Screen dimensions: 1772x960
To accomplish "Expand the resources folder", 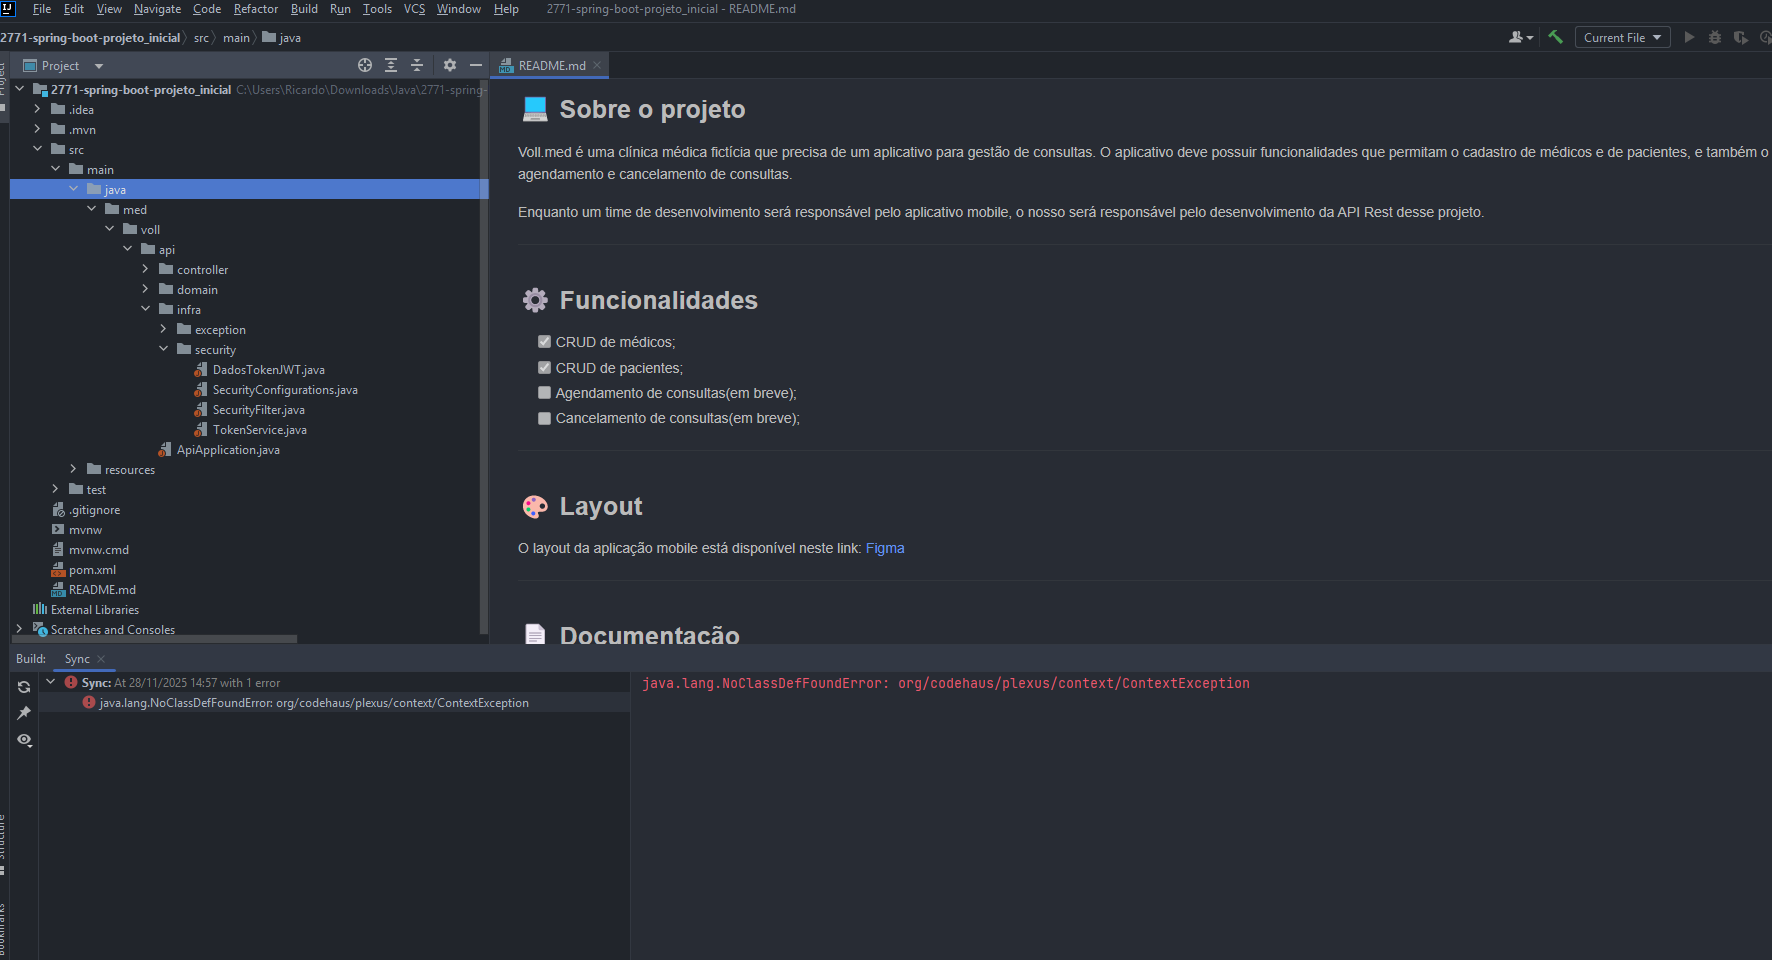I will pos(73,469).
